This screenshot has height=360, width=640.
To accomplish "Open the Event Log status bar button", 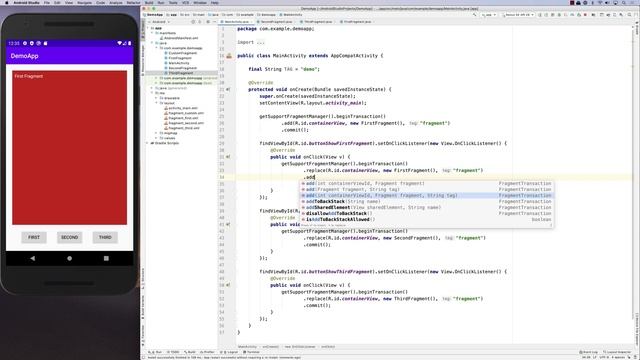I will (x=589, y=352).
